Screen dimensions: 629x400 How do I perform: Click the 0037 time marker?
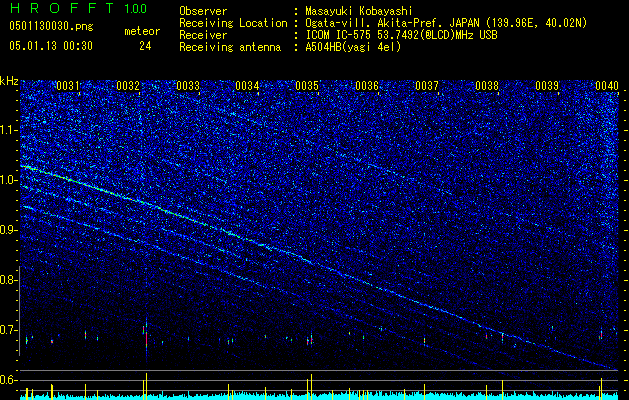[x=427, y=85]
